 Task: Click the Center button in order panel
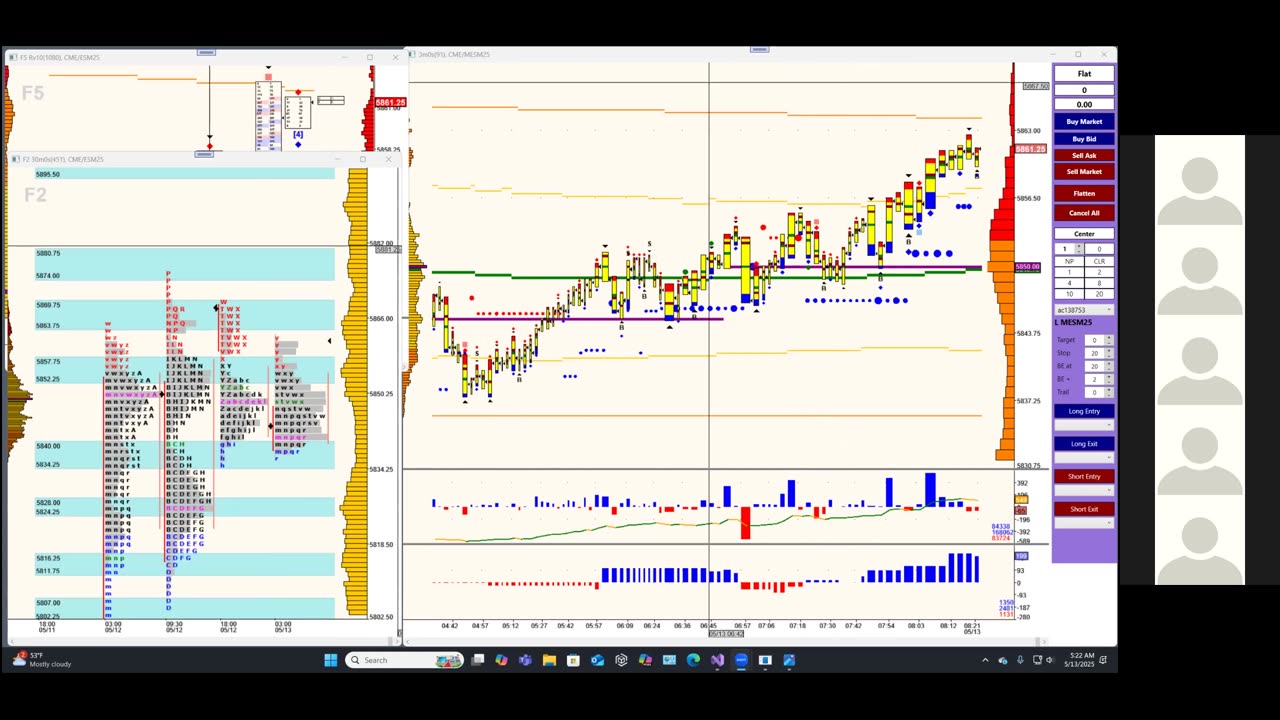click(1084, 234)
